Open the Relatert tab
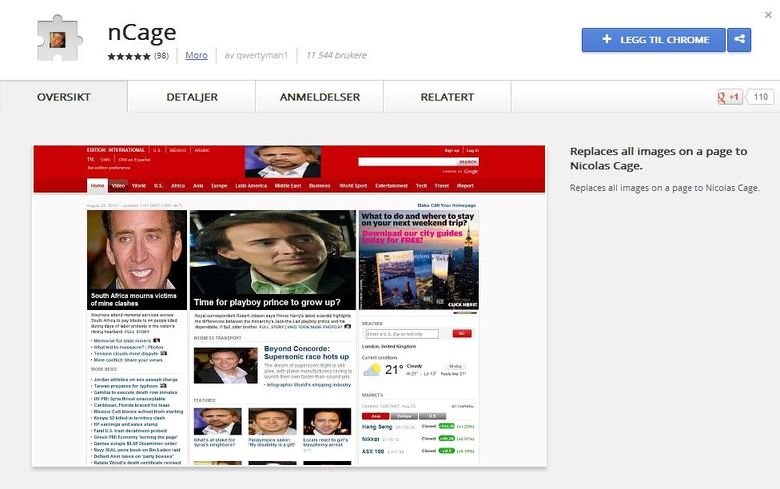This screenshot has width=780, height=489. tap(447, 97)
